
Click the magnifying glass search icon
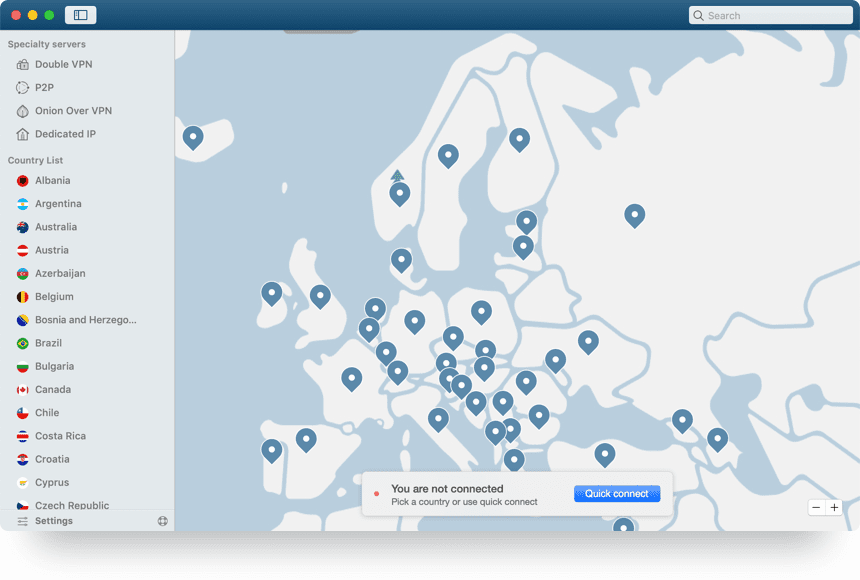pyautogui.click(x=698, y=15)
